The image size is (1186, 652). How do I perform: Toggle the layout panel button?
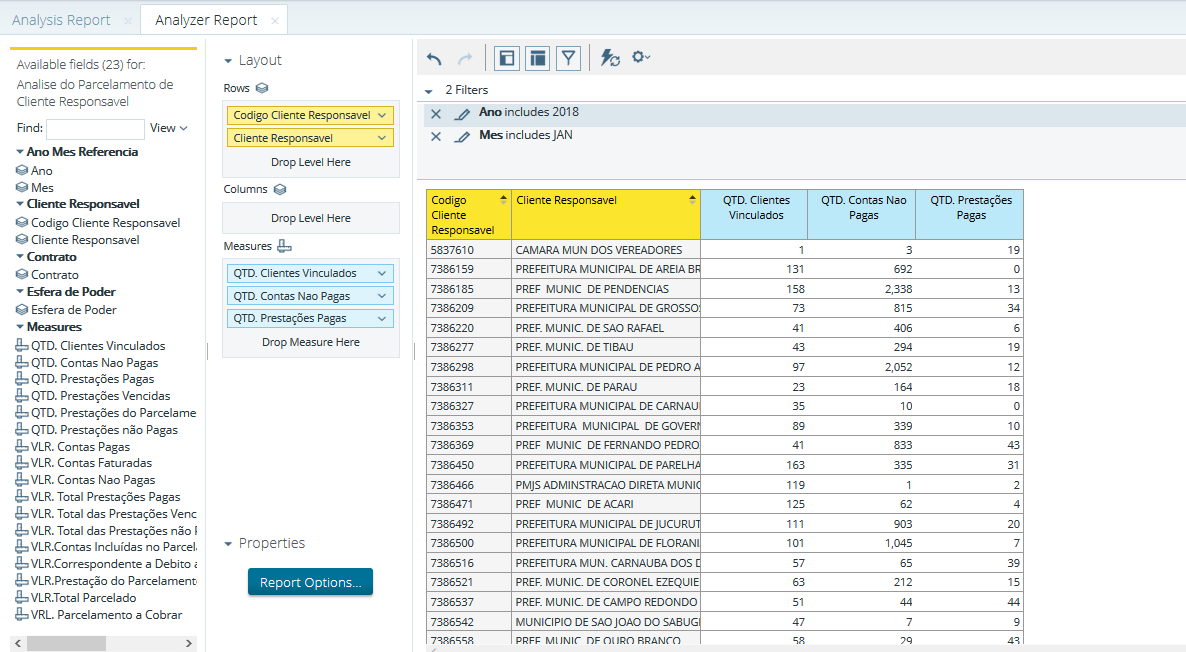pyautogui.click(x=538, y=59)
